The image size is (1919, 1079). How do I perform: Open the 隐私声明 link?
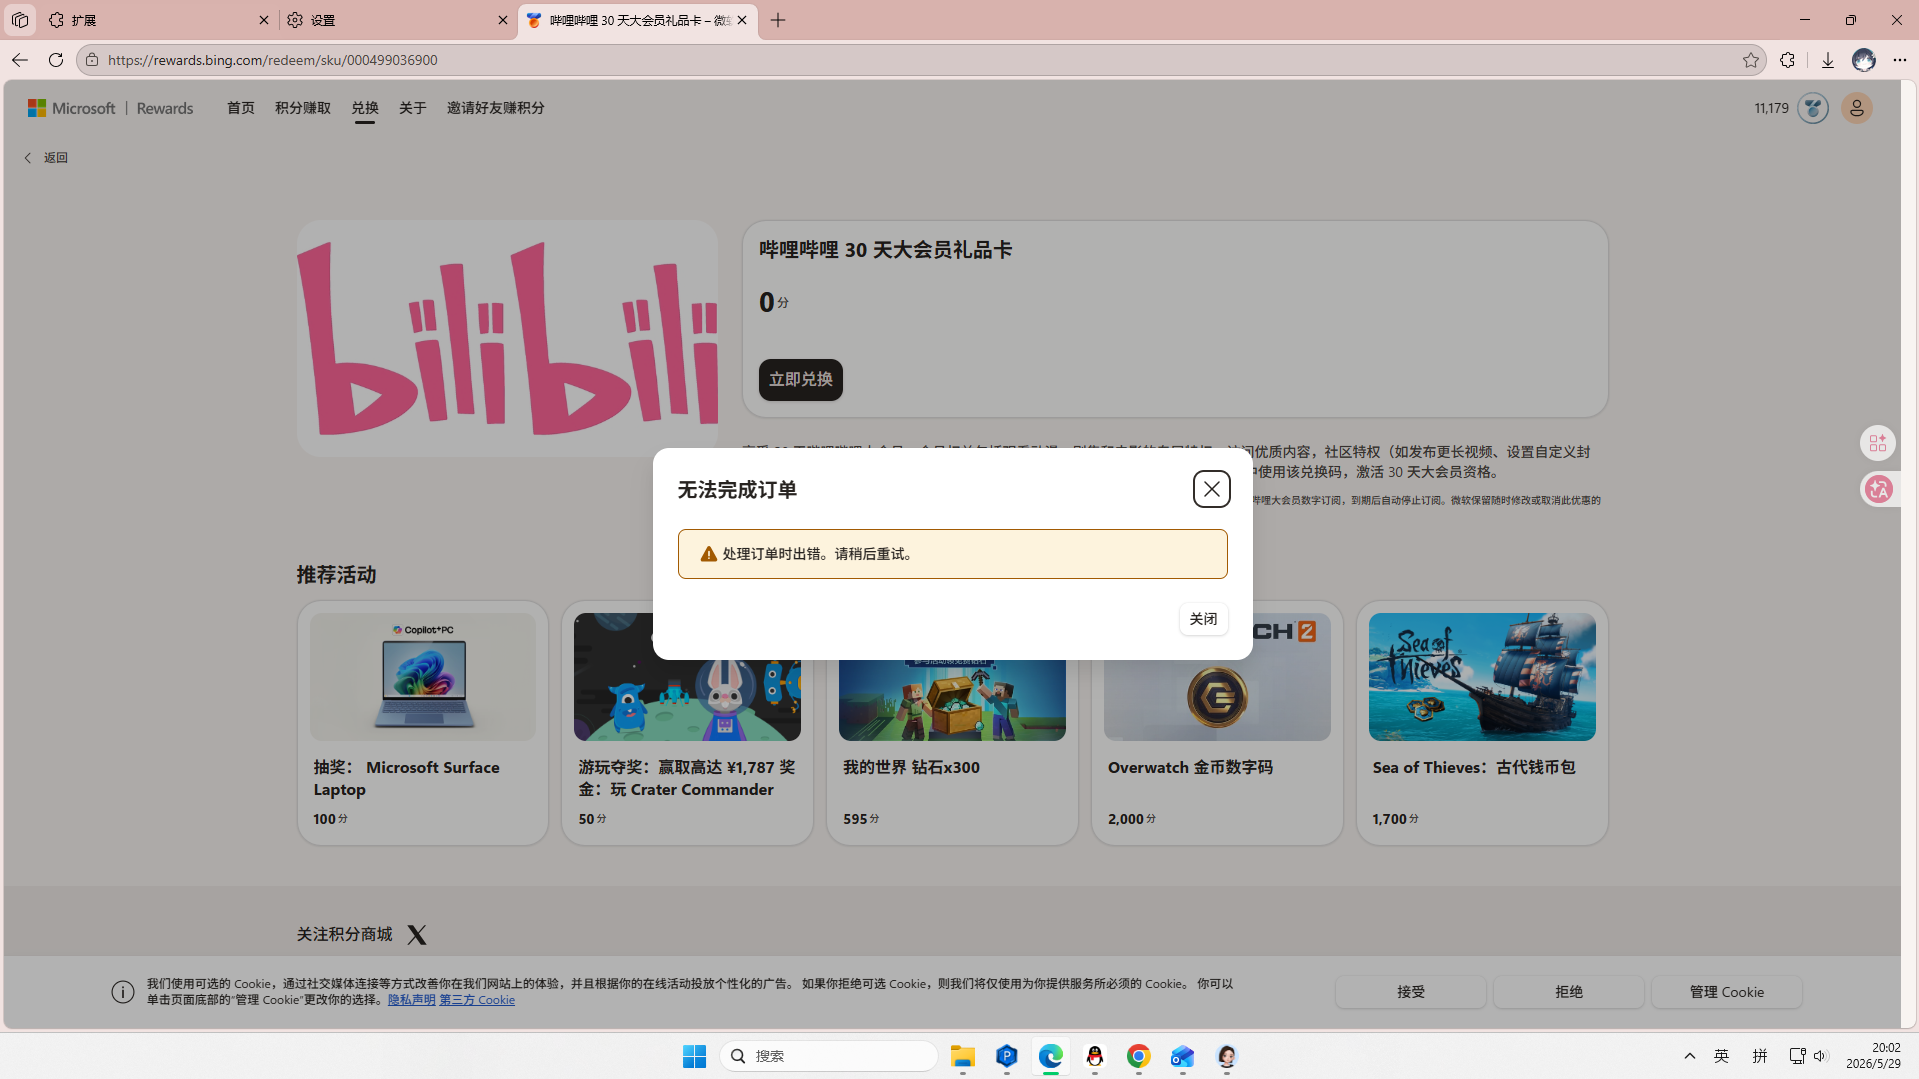click(411, 1000)
